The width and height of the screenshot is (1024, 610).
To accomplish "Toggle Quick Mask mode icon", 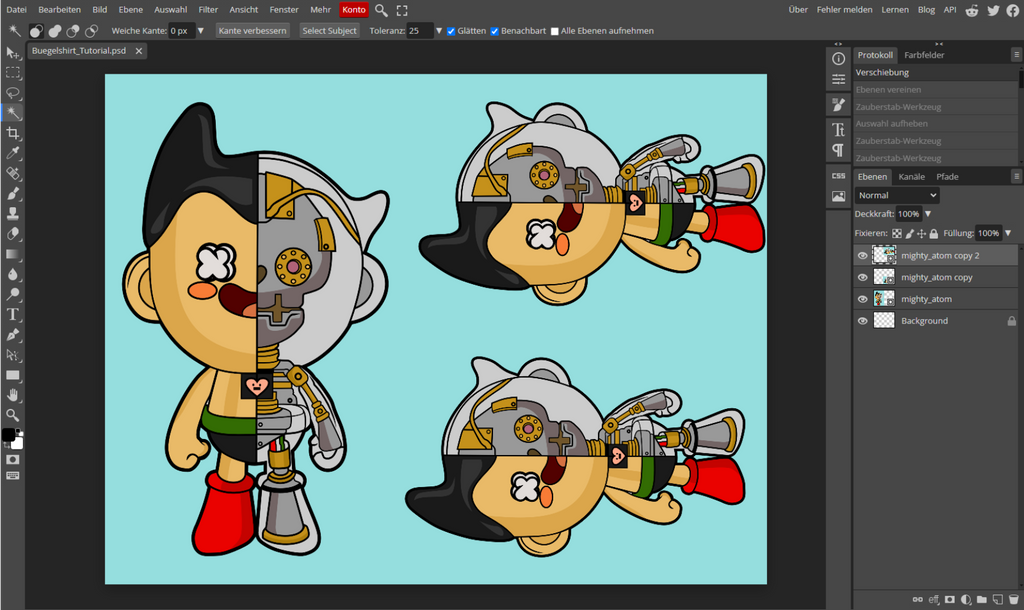I will 12,460.
